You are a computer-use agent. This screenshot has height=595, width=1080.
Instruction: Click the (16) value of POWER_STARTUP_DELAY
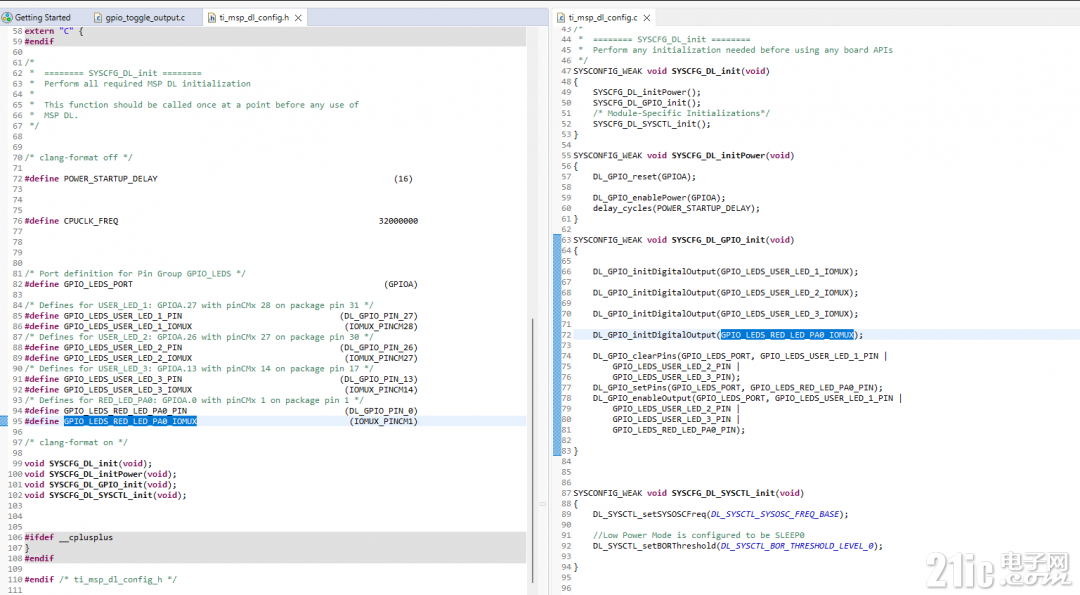pyautogui.click(x=403, y=178)
